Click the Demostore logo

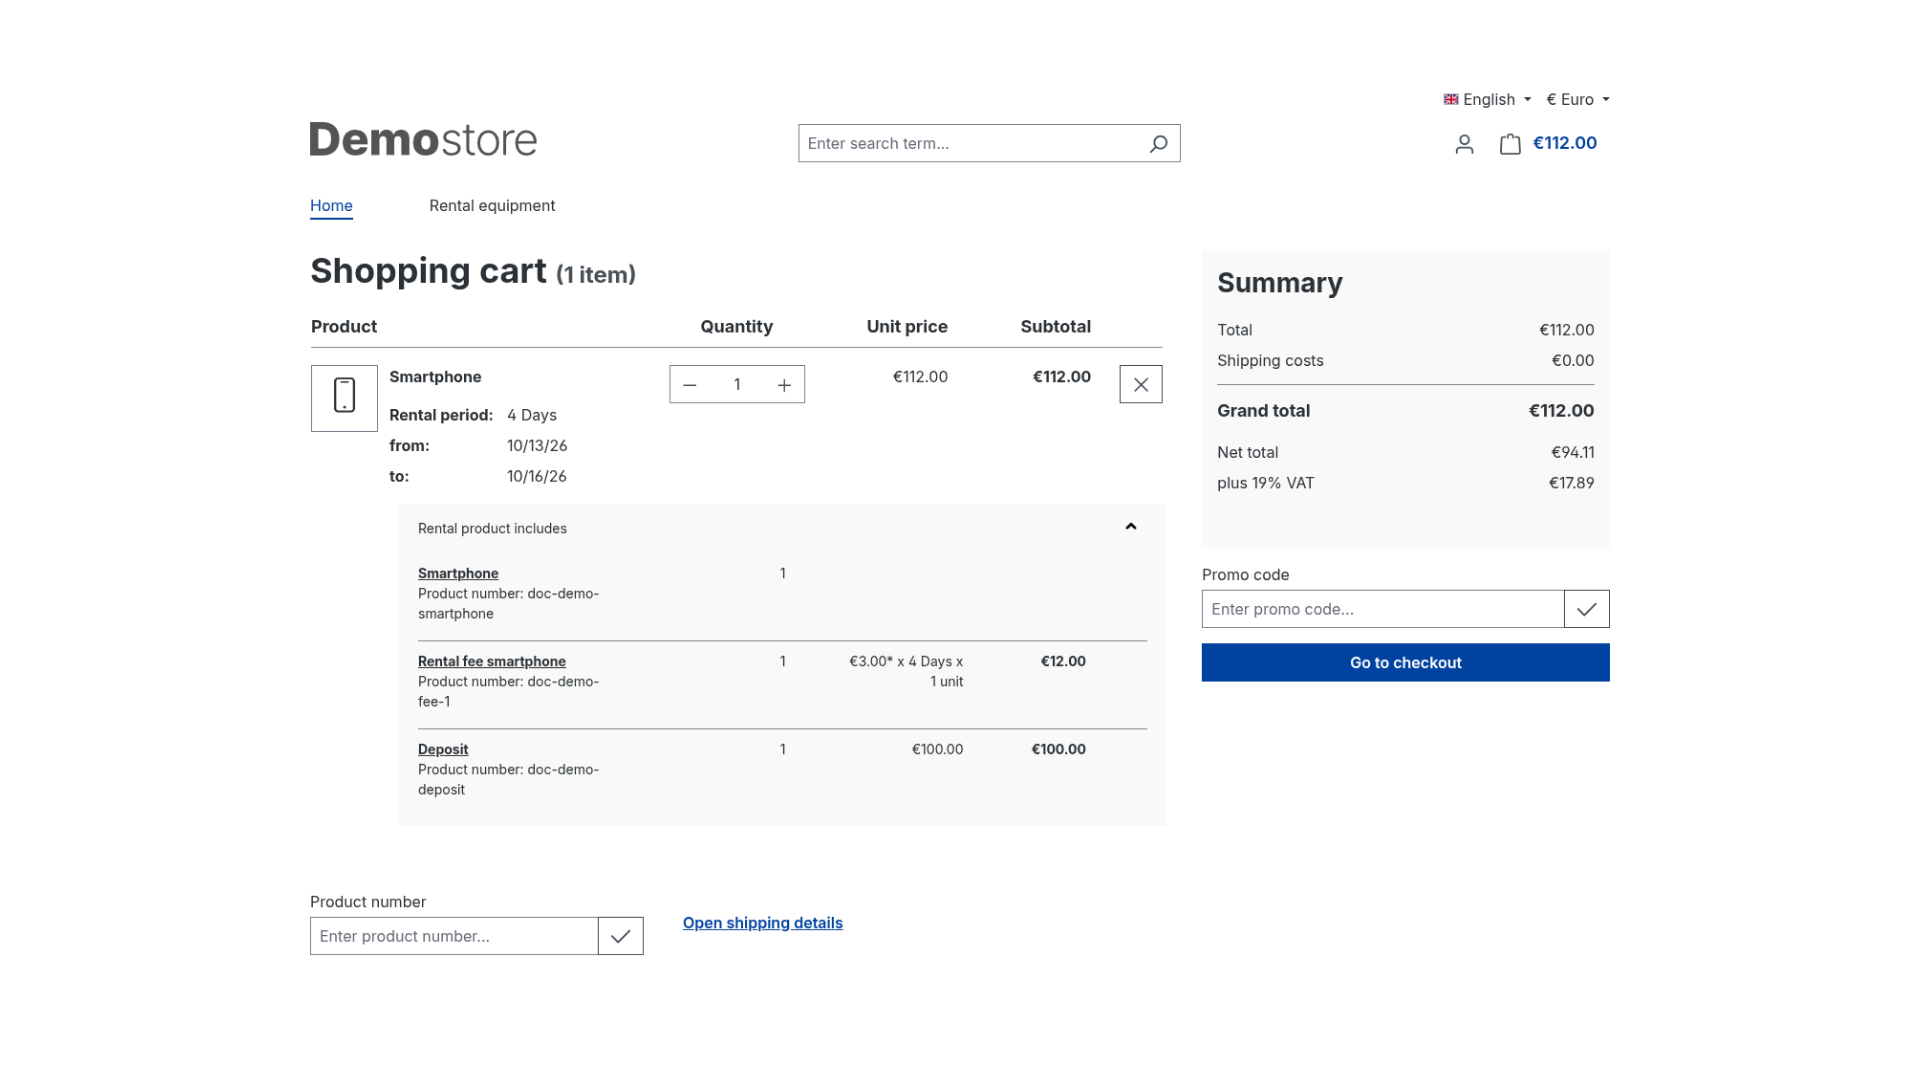point(423,140)
